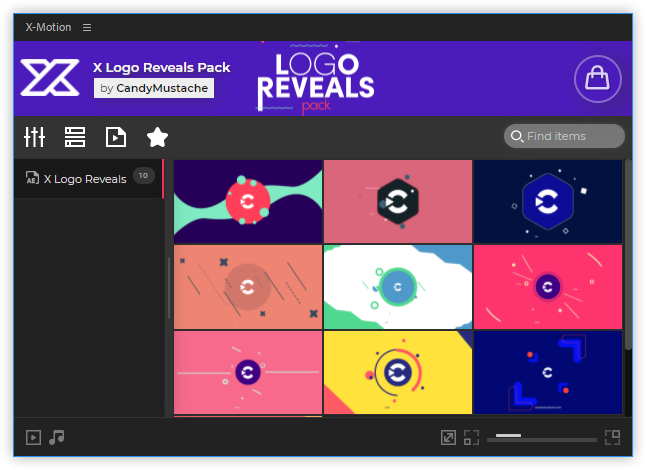
Task: Select the dark navy blue hexagon thumbnail
Action: [548, 201]
